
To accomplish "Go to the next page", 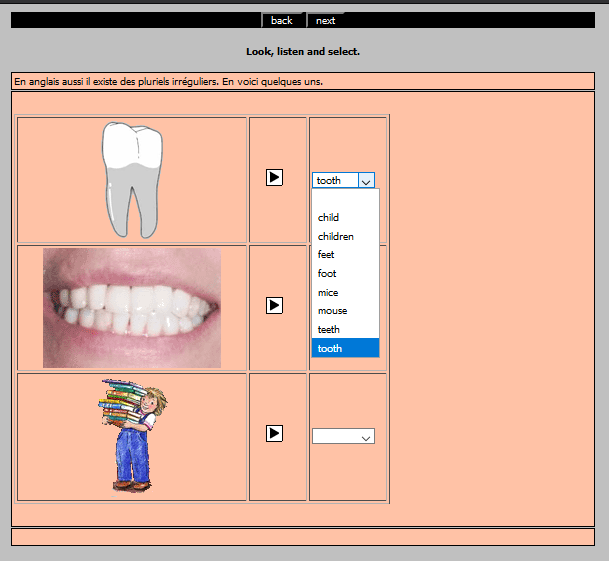I will click(x=325, y=20).
